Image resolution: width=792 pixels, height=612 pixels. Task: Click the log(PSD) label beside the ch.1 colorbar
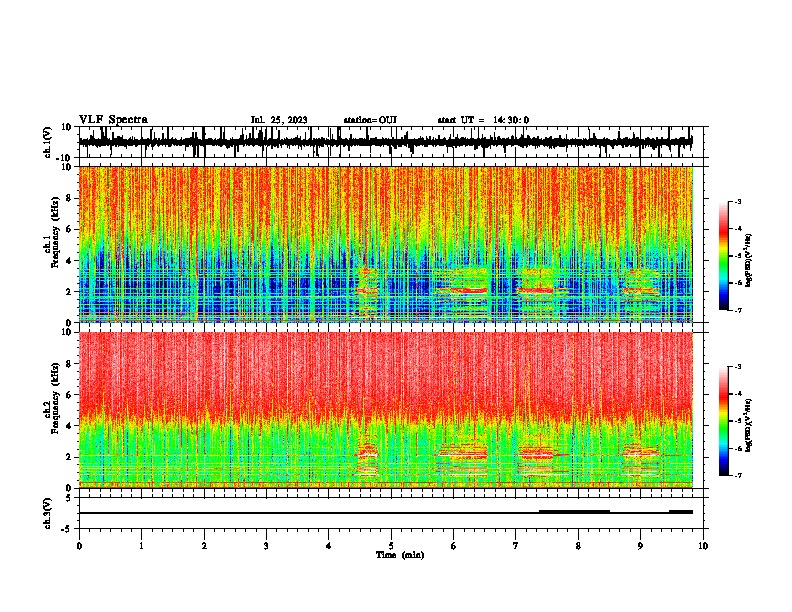point(749,260)
